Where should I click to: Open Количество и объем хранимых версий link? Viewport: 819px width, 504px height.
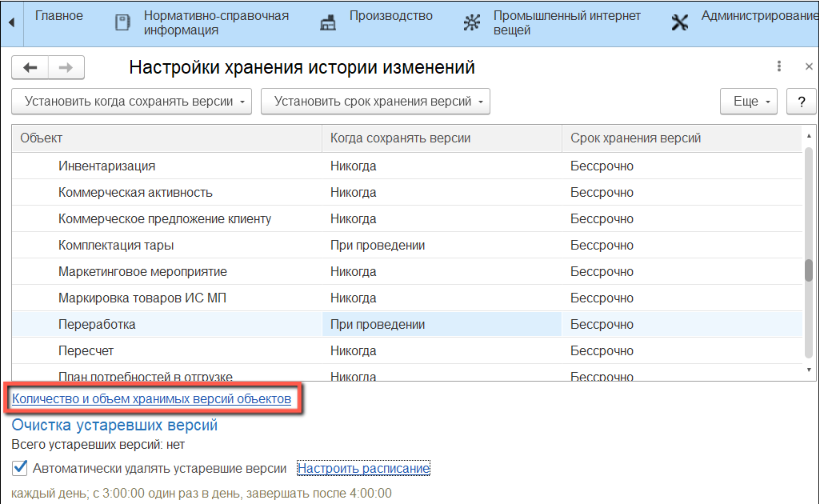click(x=151, y=398)
